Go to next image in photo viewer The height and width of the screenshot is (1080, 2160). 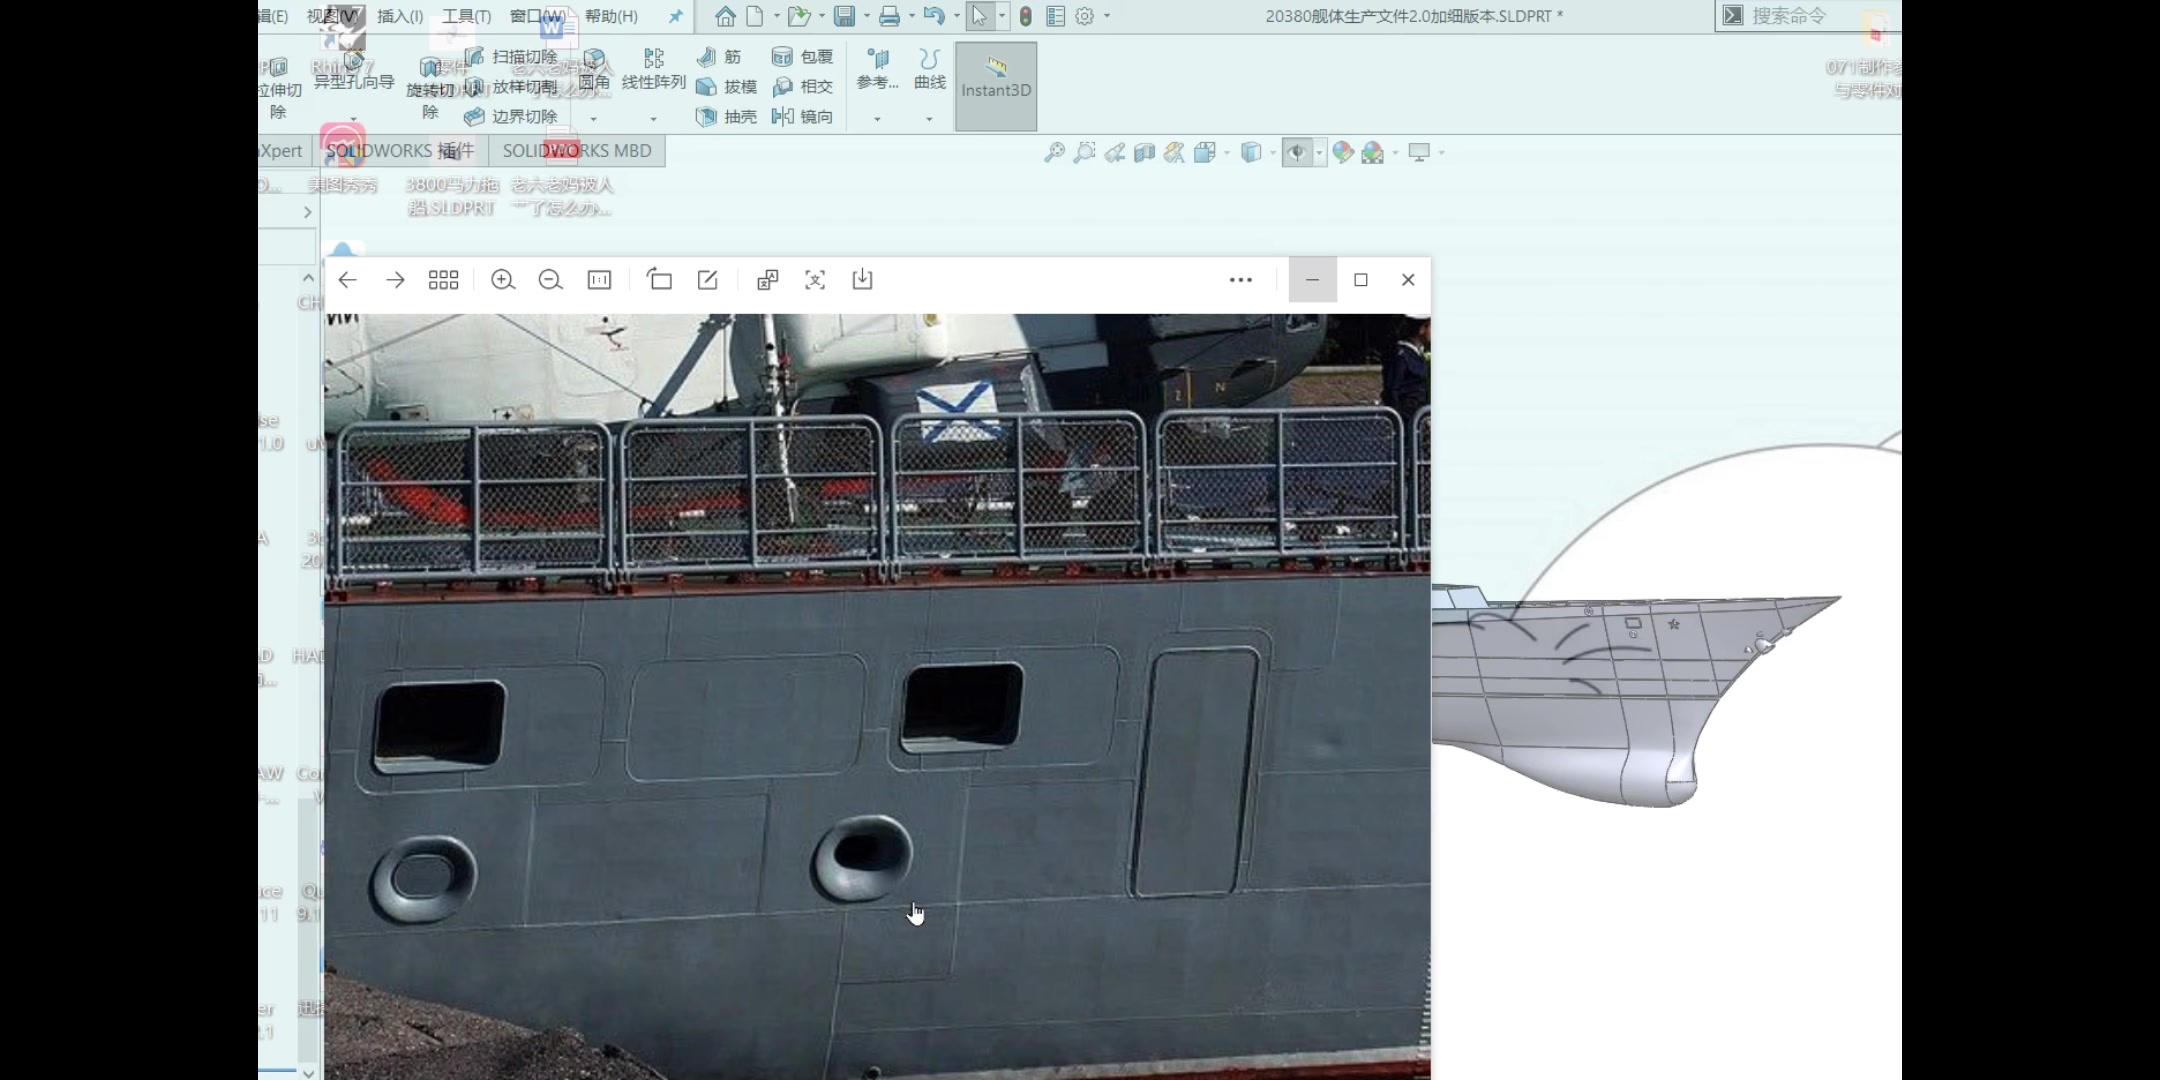395,280
